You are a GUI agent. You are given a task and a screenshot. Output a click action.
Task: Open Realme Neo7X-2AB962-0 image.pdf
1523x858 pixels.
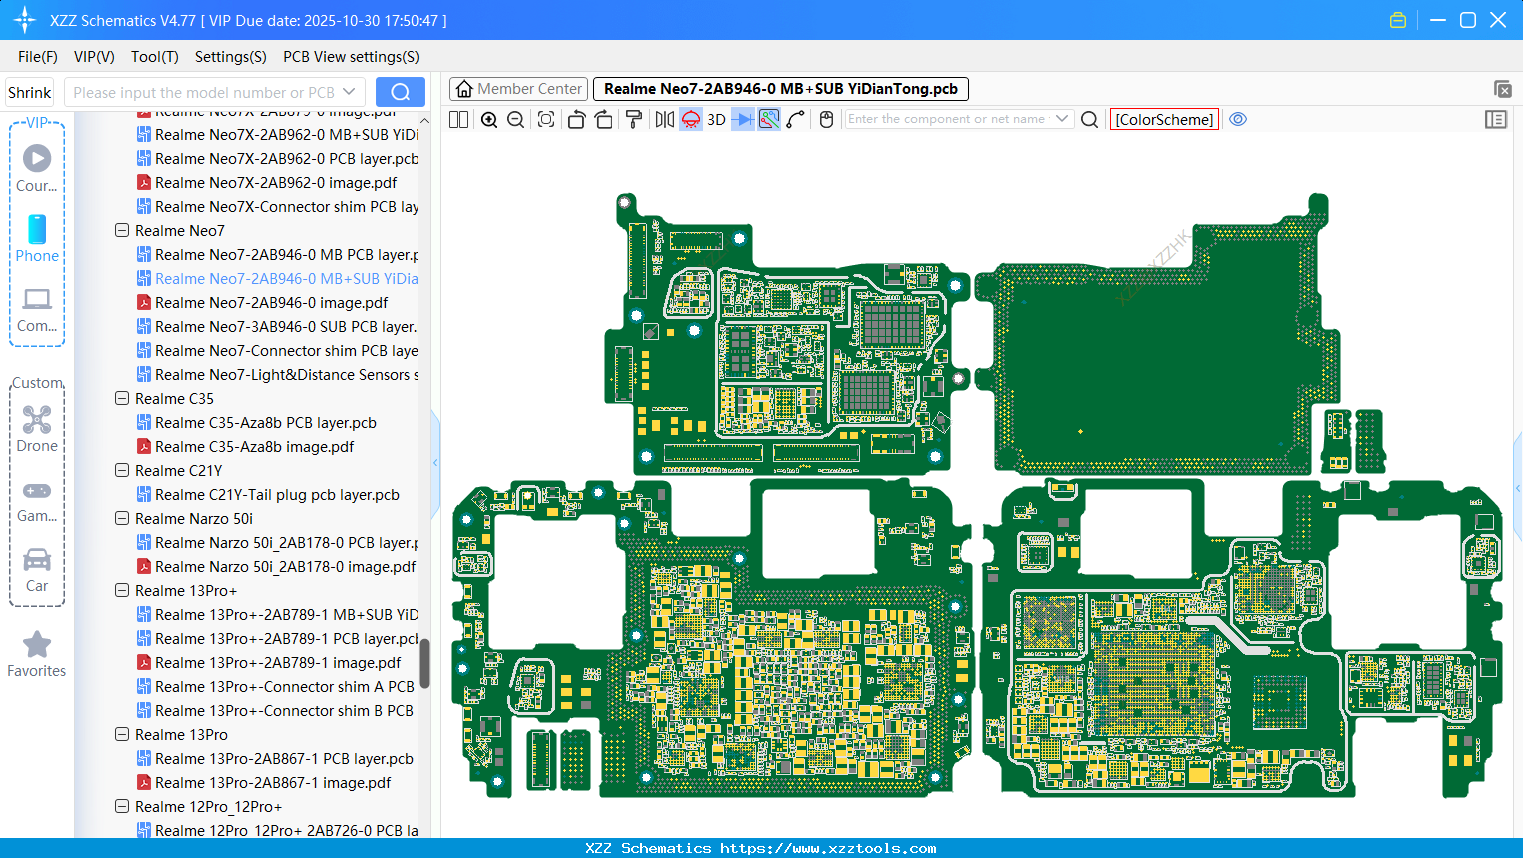[267, 182]
